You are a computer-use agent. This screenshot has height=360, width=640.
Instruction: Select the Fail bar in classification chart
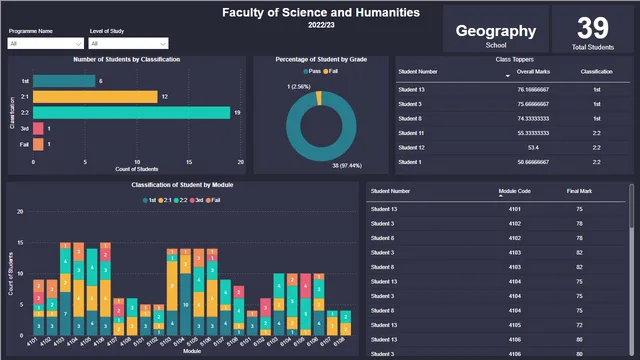coord(38,144)
